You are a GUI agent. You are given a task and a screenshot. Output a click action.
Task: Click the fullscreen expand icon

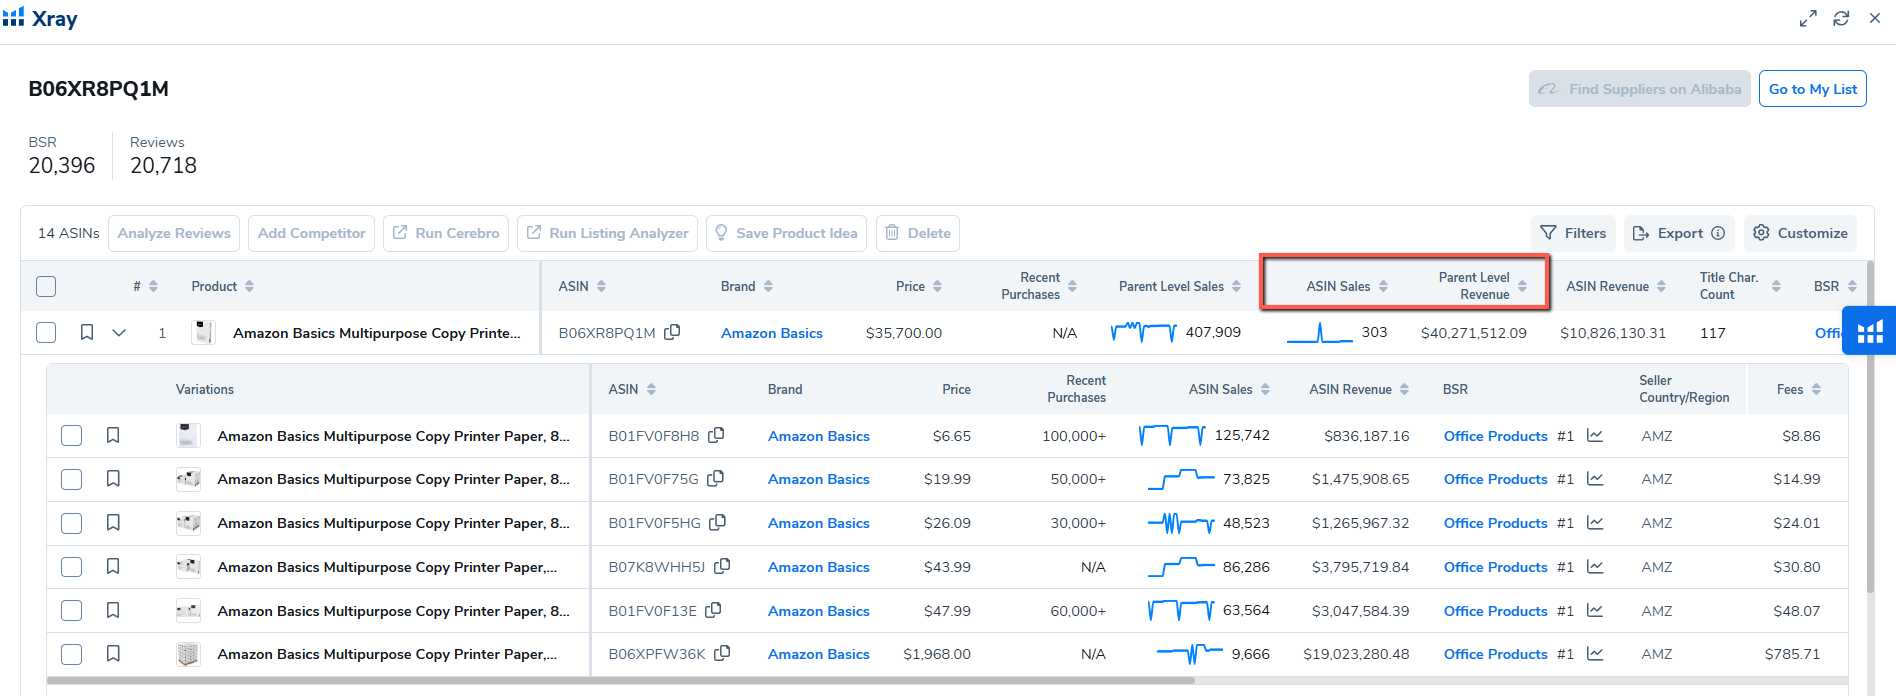click(x=1808, y=19)
